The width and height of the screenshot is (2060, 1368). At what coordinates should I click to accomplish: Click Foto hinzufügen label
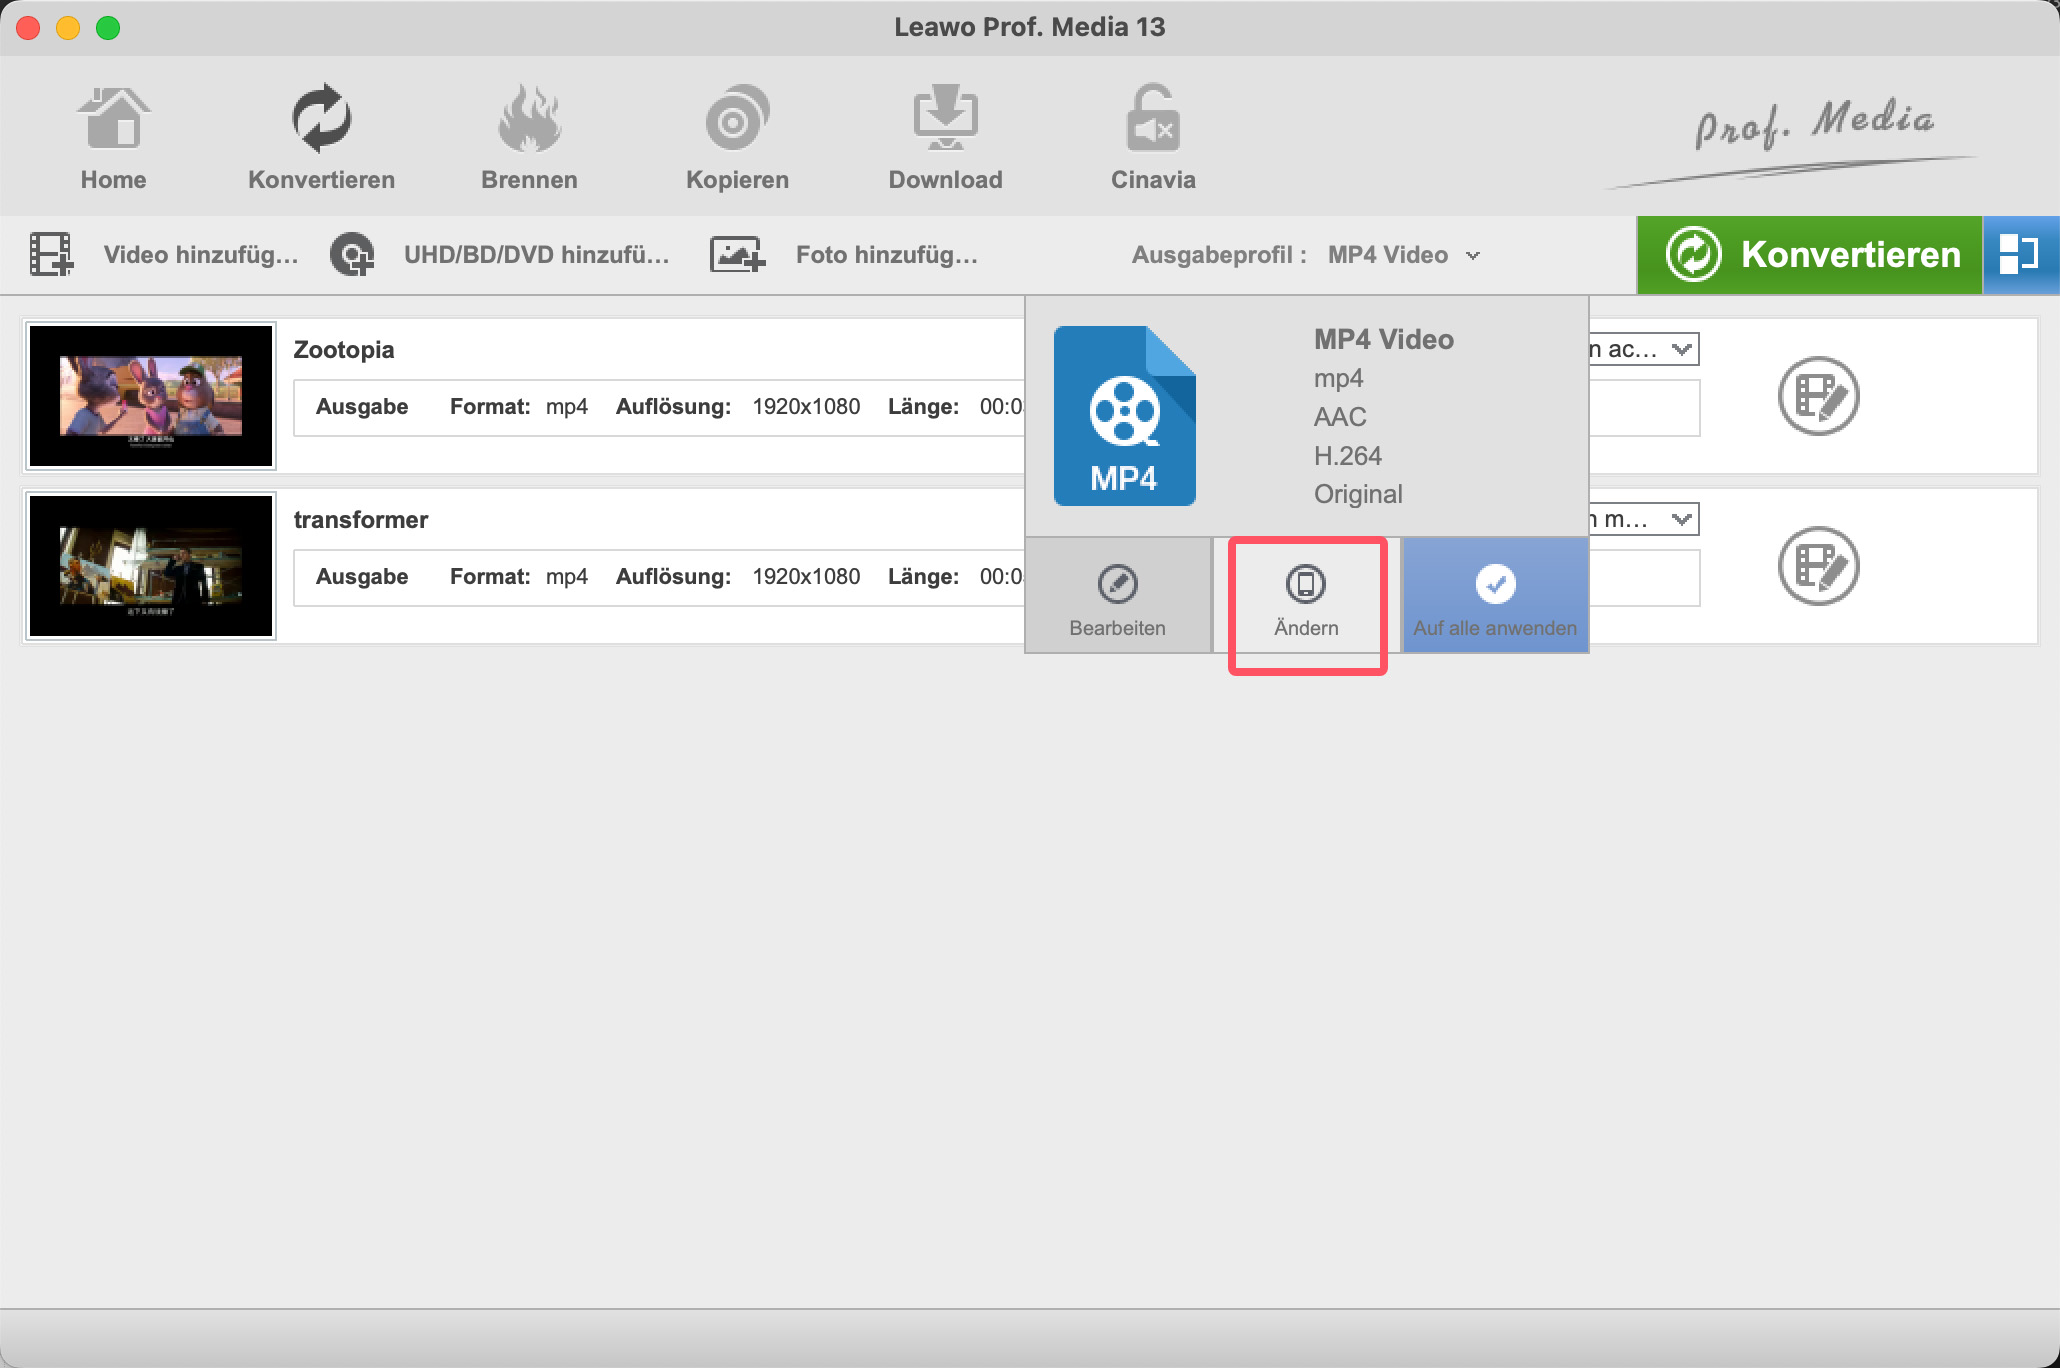pyautogui.click(x=887, y=255)
